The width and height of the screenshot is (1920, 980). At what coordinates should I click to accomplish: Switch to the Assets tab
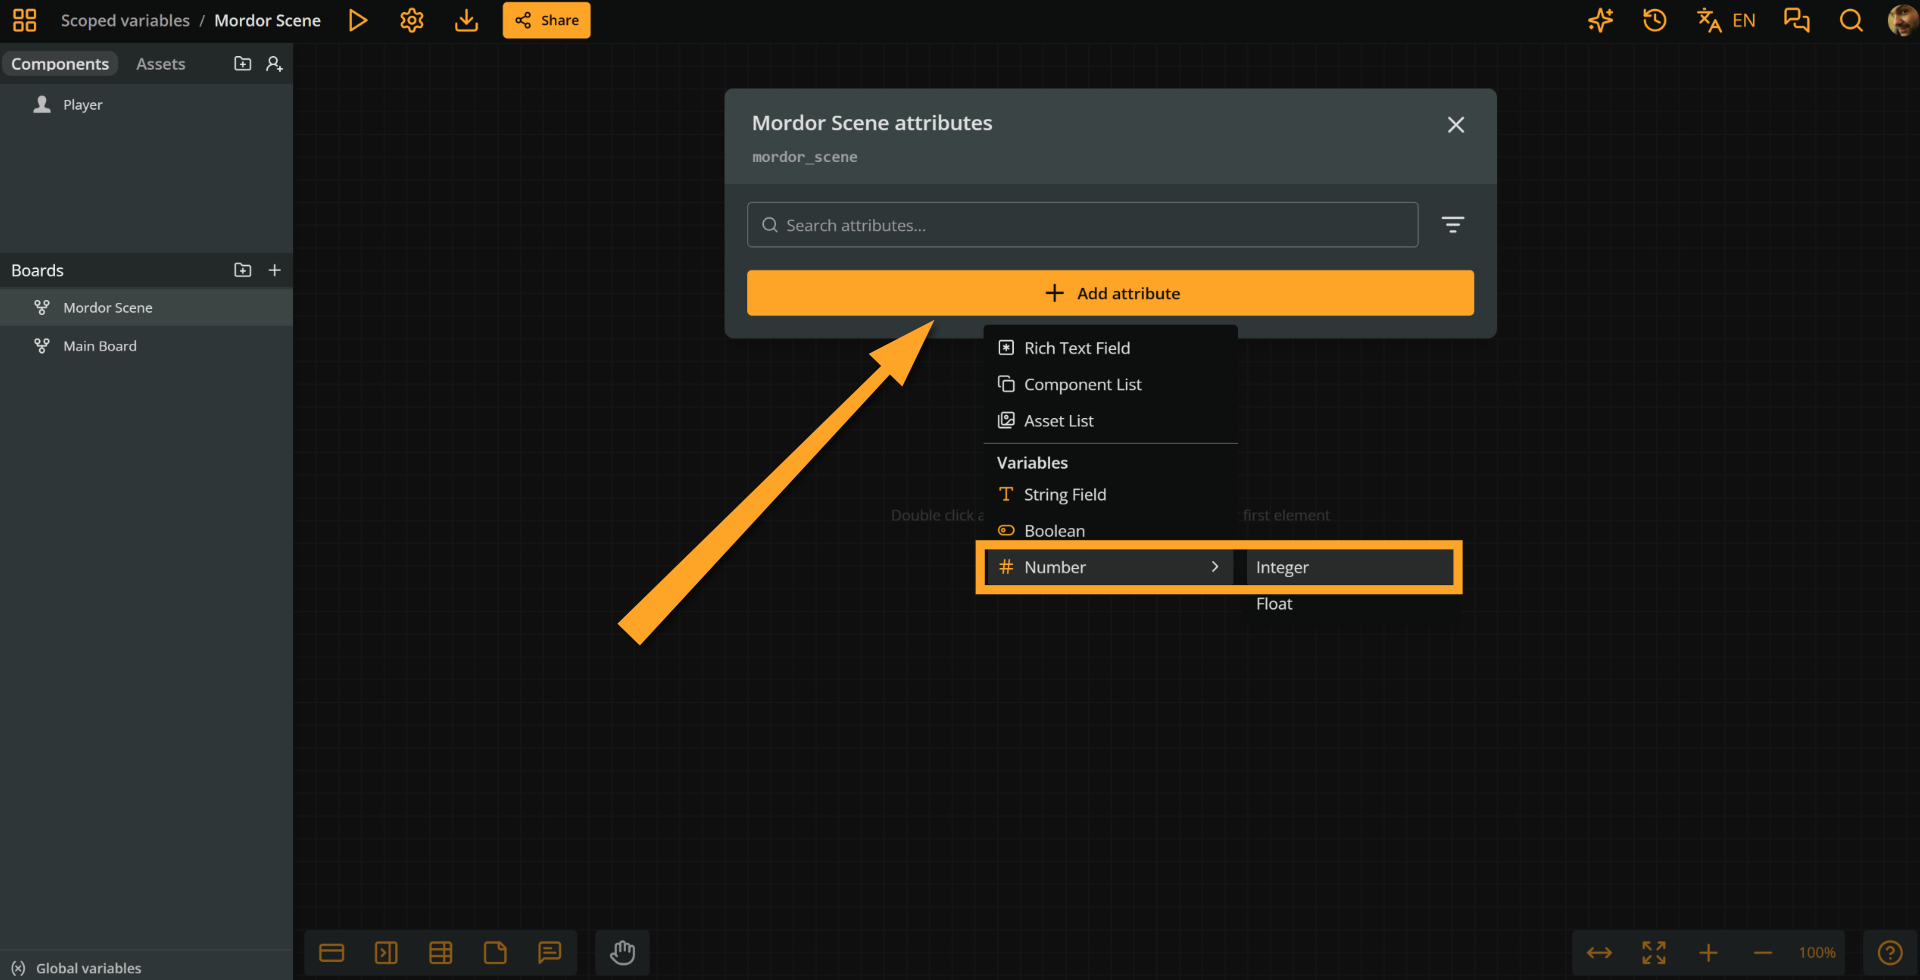pyautogui.click(x=161, y=64)
